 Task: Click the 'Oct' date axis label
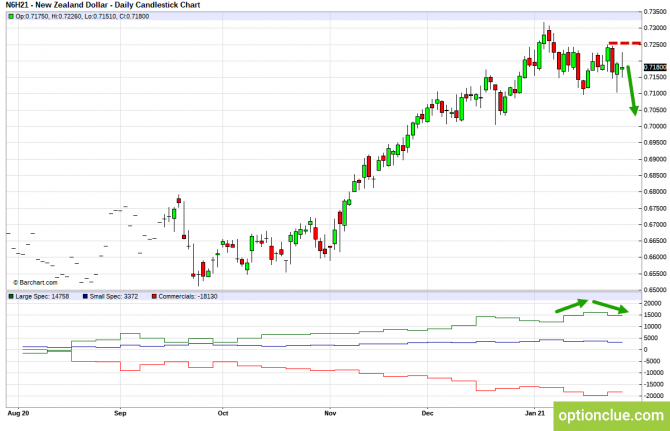[x=223, y=413]
